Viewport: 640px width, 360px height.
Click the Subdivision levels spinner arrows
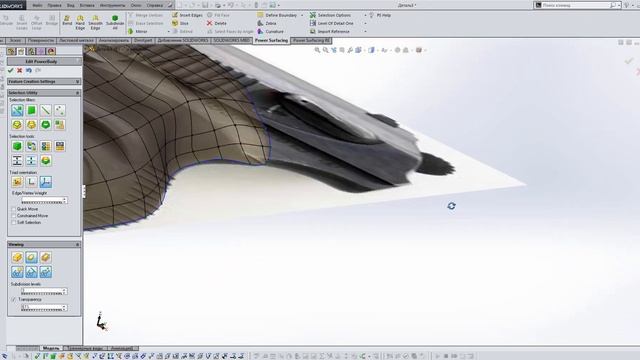(65, 291)
